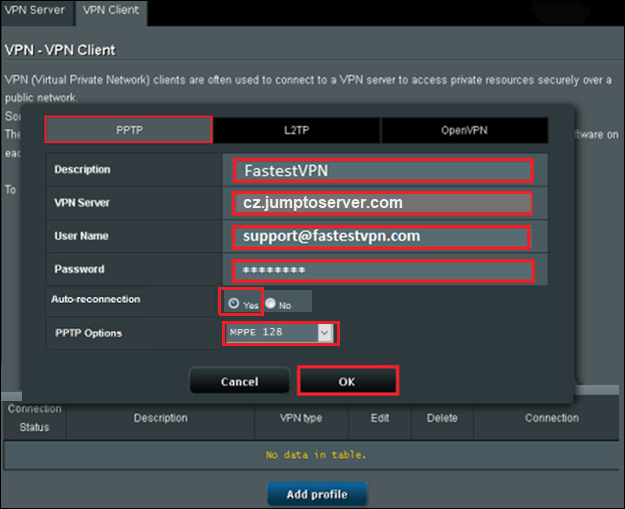Screen dimensions: 625x509
Task: Click the Edit column header
Action: click(x=380, y=418)
